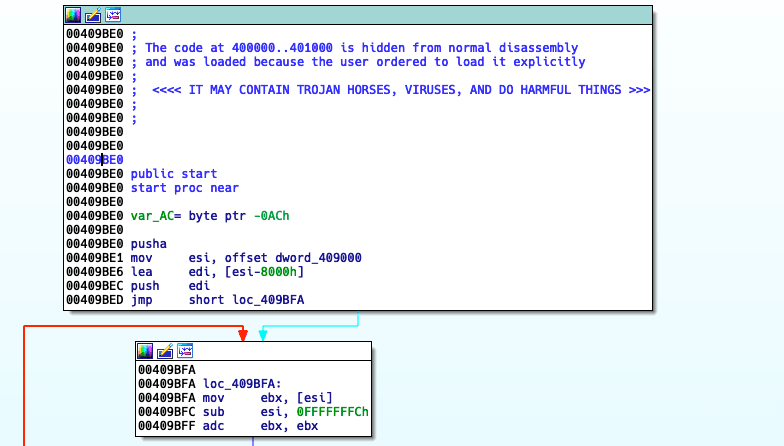Click the 00409BFC address
The height and width of the screenshot is (446, 784).
(x=166, y=412)
